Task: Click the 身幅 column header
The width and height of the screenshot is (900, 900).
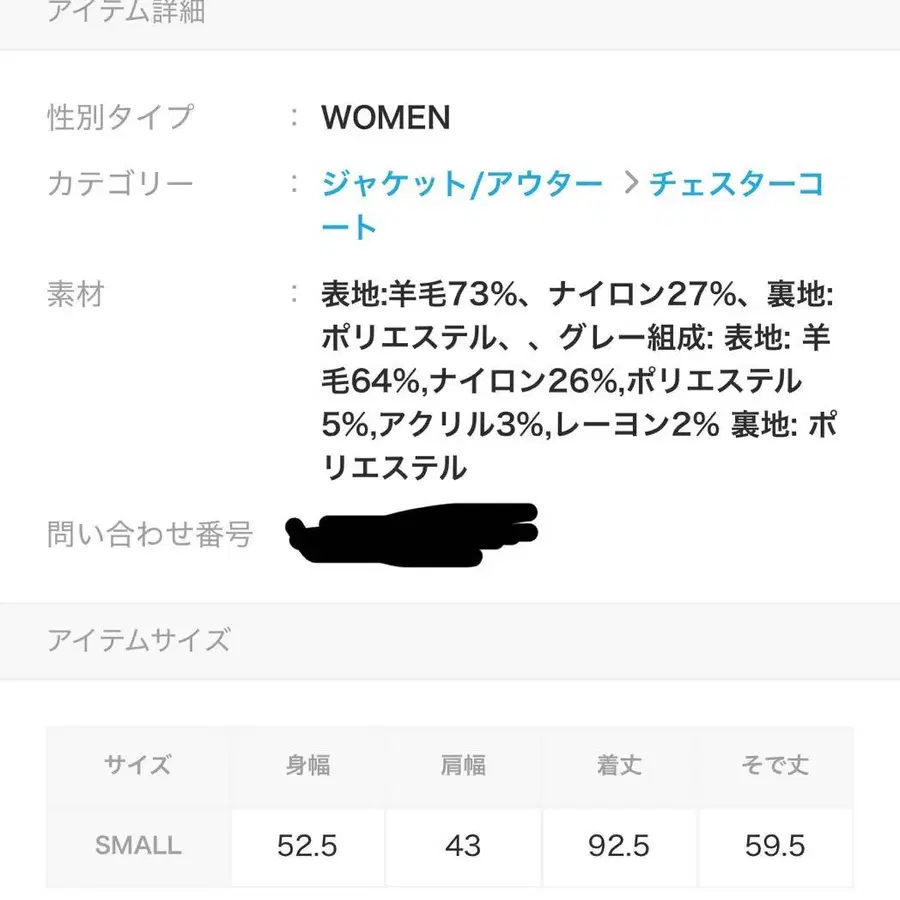Action: point(307,764)
